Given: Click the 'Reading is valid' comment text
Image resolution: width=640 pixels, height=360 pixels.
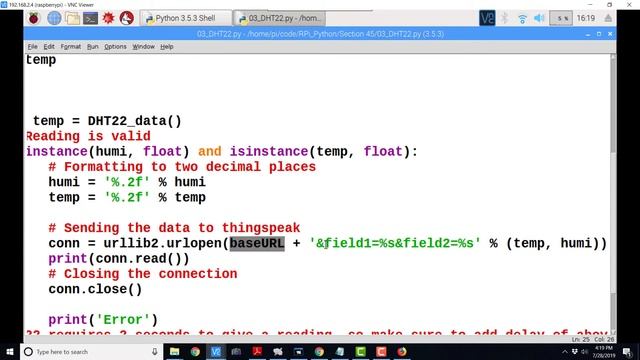Looking at the screenshot, I should [88, 136].
